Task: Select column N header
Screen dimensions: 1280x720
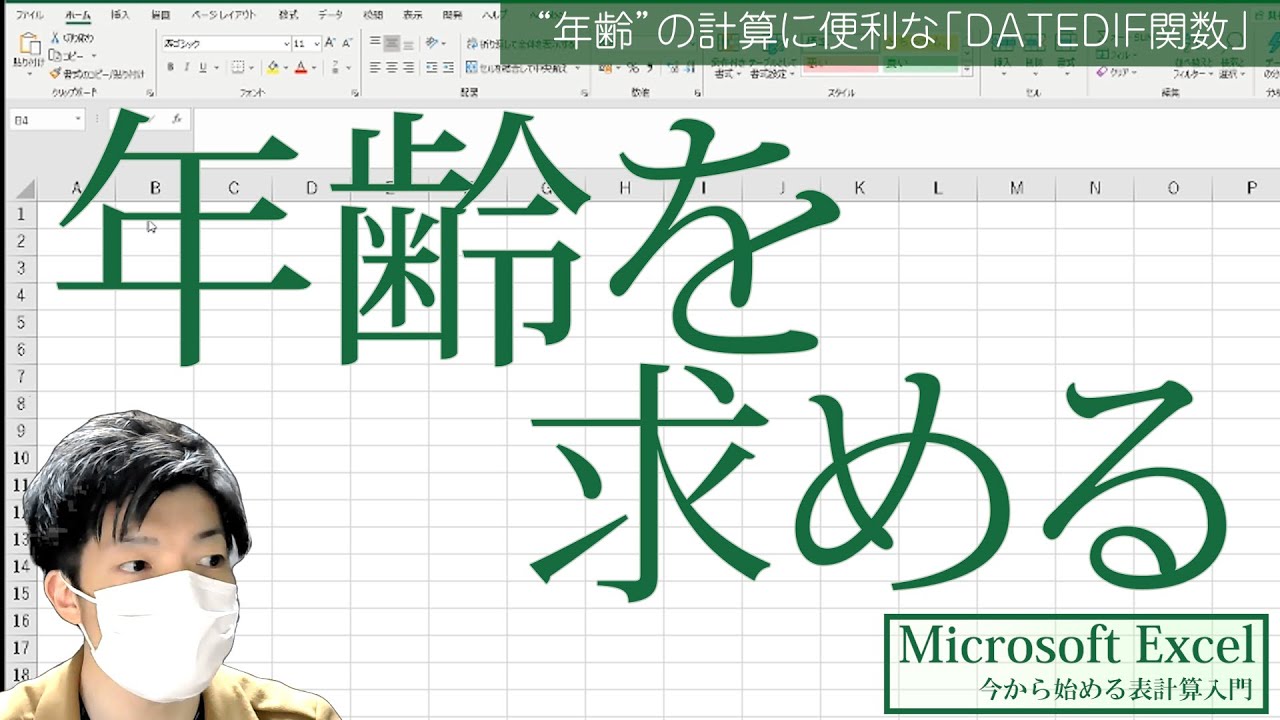Action: [x=1094, y=188]
